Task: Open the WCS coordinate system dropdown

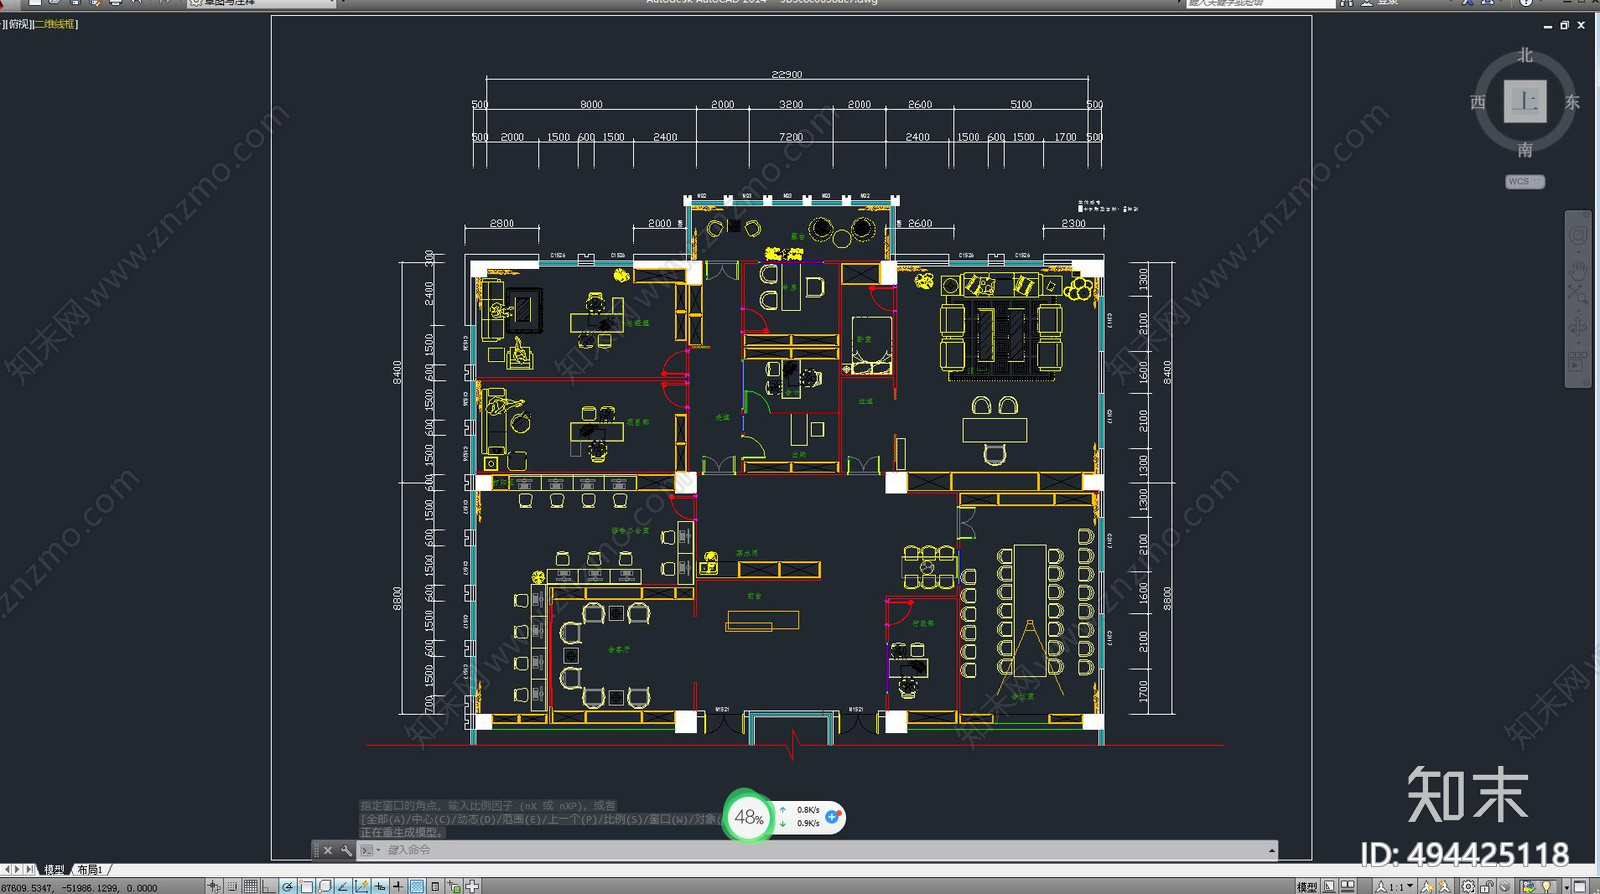Action: [x=1524, y=182]
